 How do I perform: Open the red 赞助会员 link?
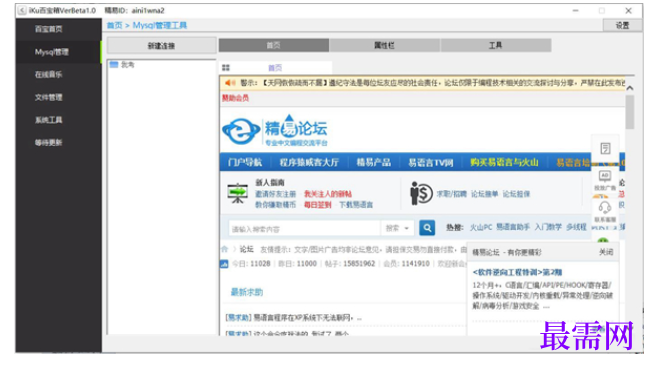pyautogui.click(x=235, y=98)
